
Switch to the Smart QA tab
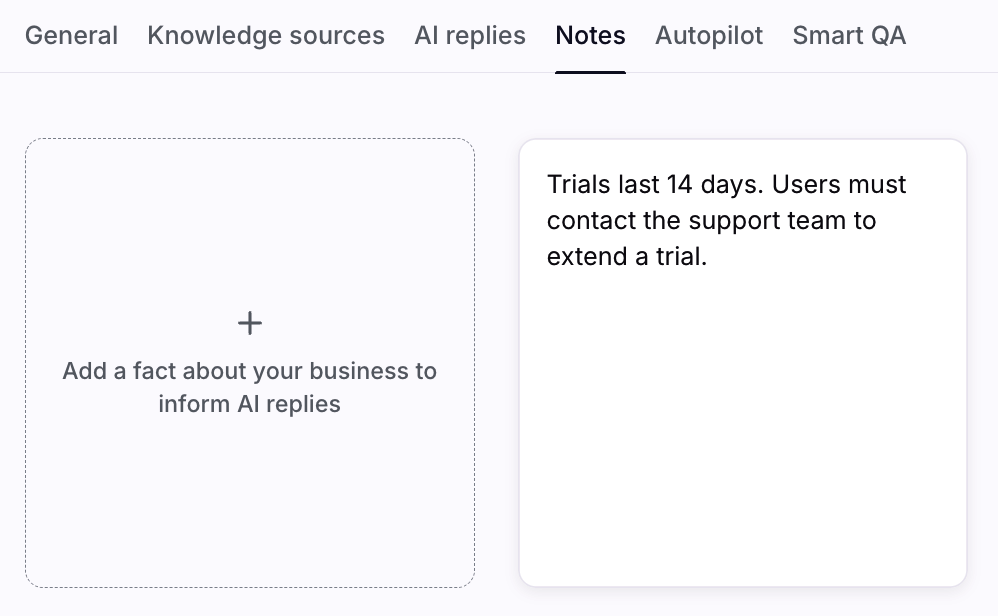(x=849, y=36)
